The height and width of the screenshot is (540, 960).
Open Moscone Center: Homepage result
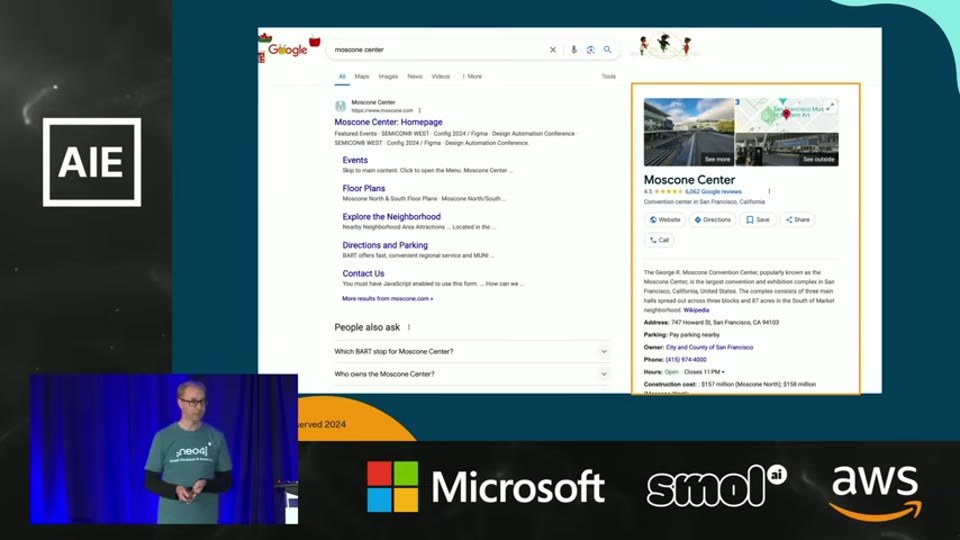tap(388, 122)
